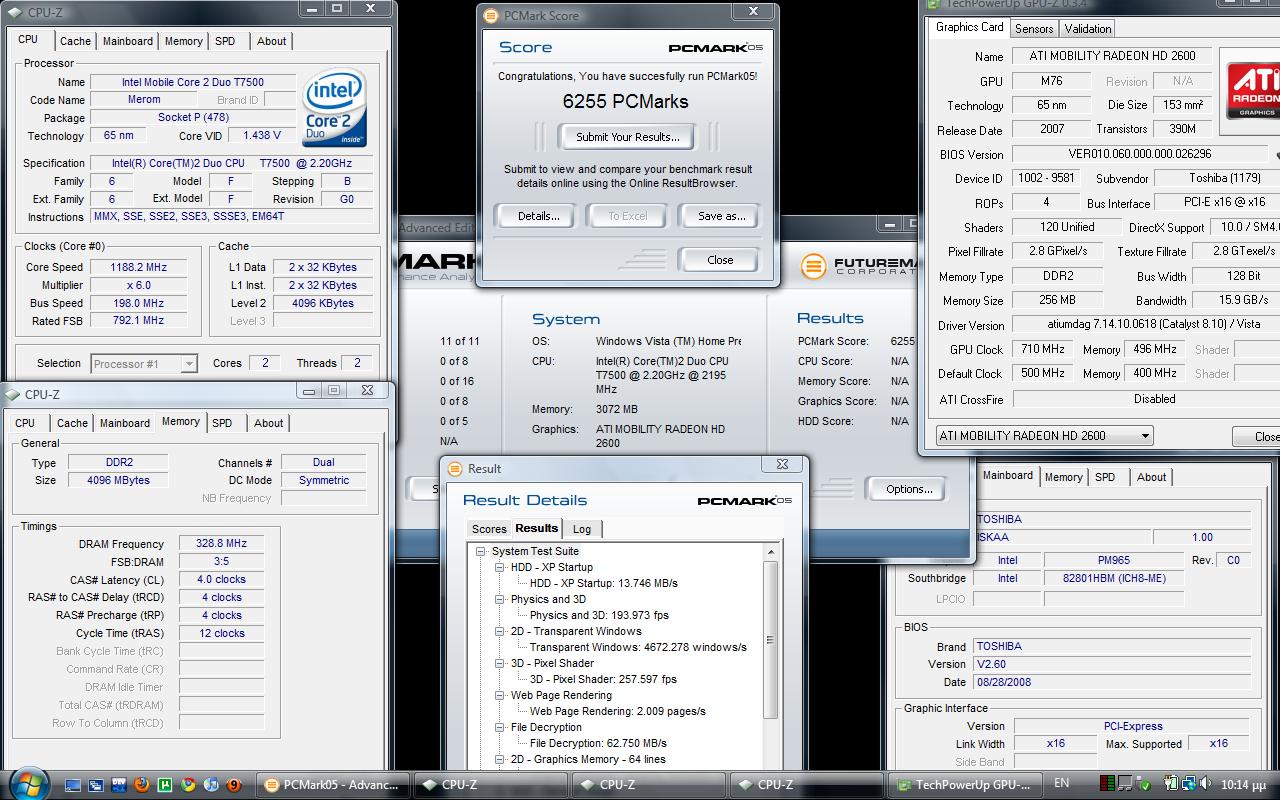Switch to the Cache tab in top CPU-Z
Viewport: 1280px width, 800px height.
tap(75, 41)
